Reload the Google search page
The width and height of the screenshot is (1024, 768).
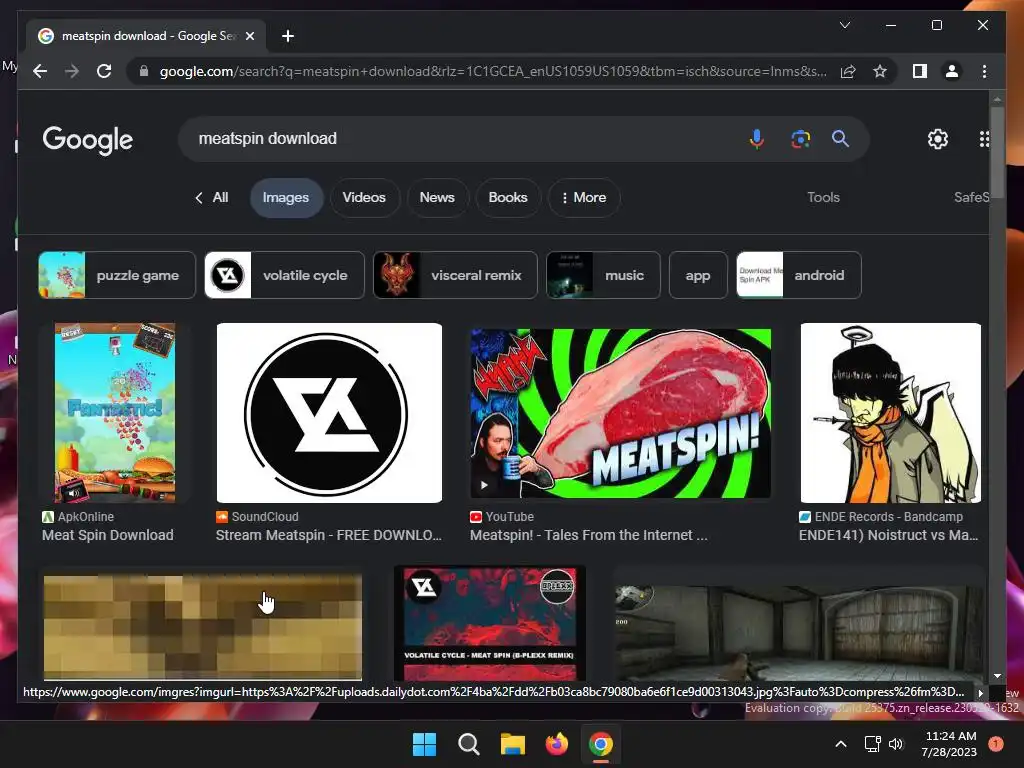tap(104, 71)
